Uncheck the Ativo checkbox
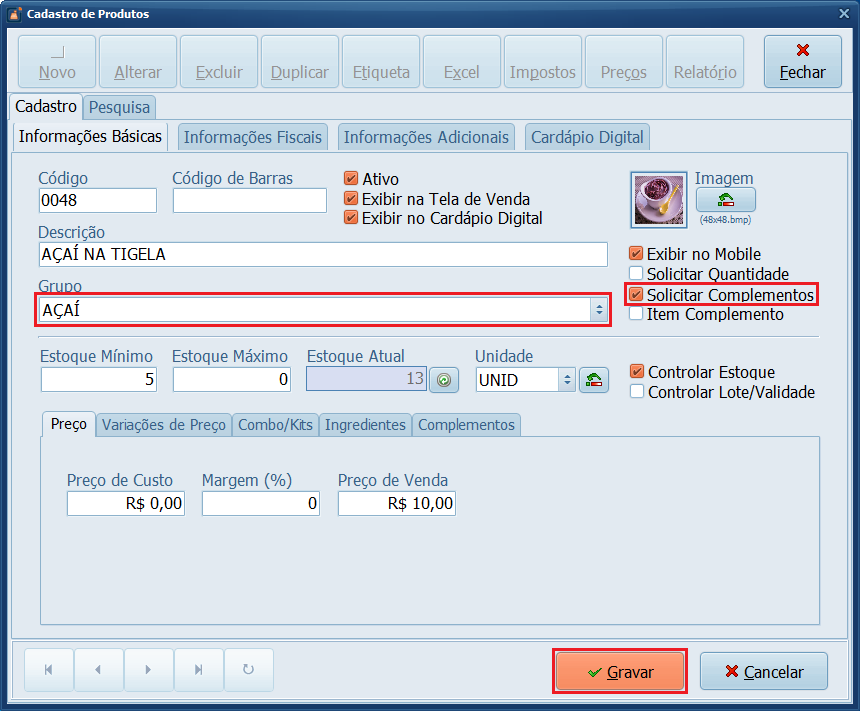This screenshot has height=711, width=860. click(x=352, y=177)
